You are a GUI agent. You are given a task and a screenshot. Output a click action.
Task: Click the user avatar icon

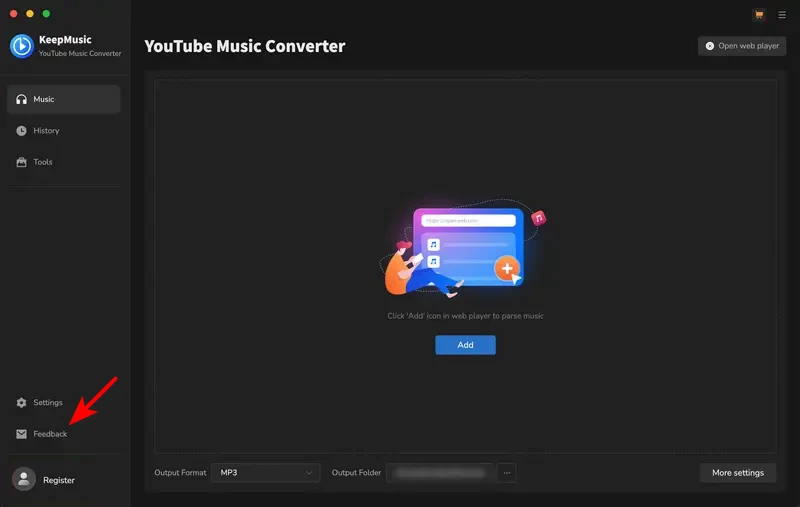23,479
